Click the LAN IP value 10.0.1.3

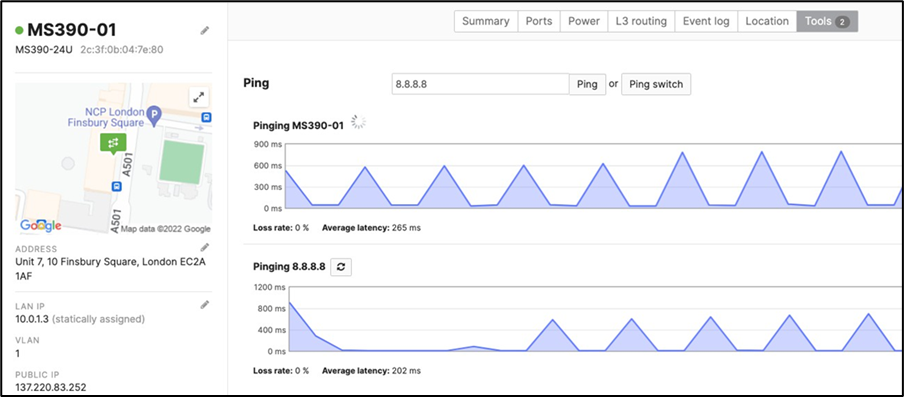(32, 319)
